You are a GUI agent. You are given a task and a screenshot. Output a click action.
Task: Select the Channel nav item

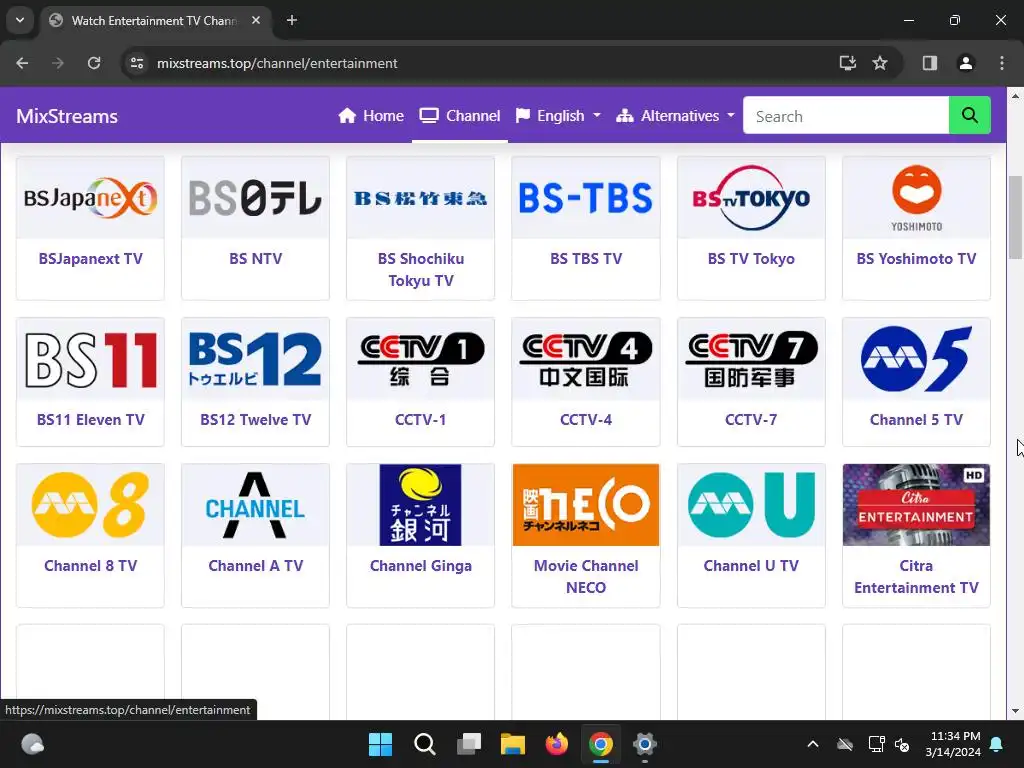tap(460, 116)
